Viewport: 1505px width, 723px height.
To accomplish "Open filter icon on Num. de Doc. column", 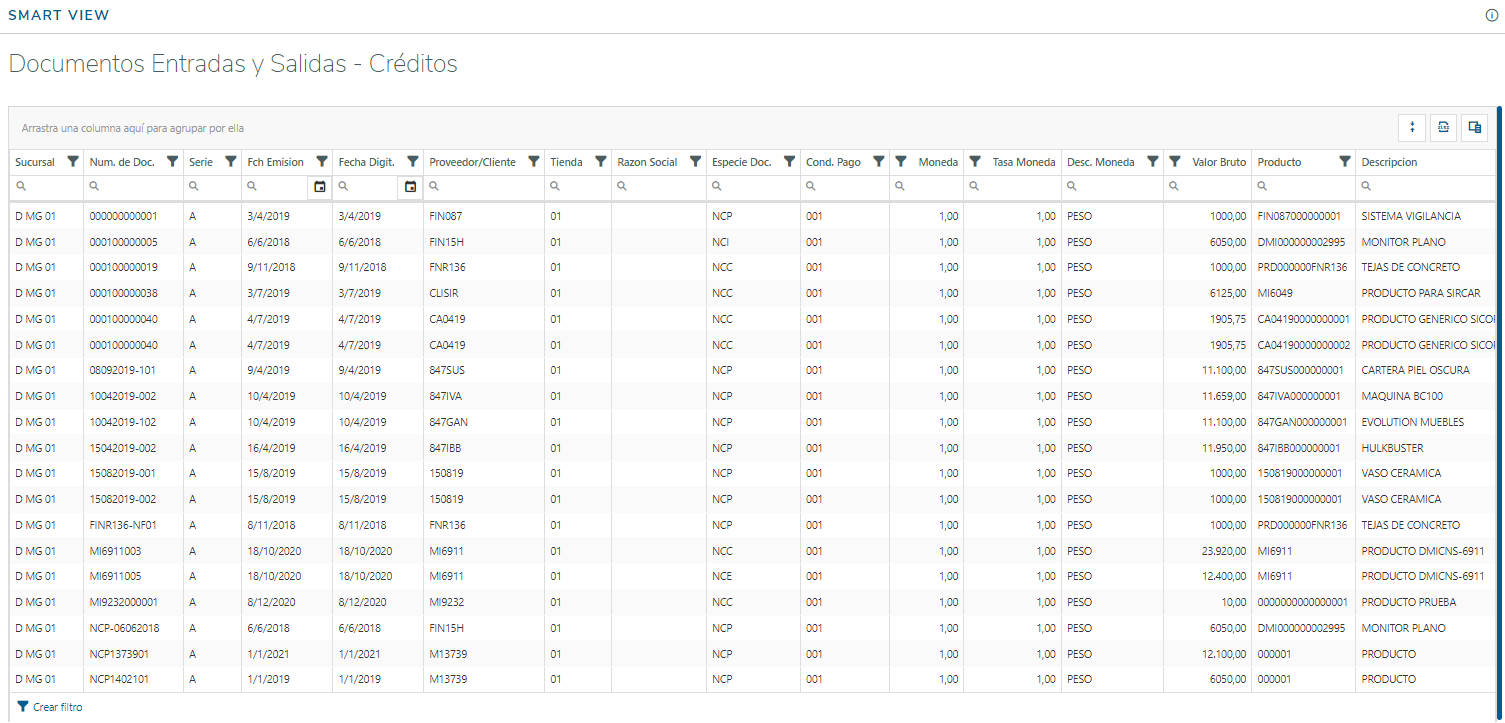I will tap(172, 162).
